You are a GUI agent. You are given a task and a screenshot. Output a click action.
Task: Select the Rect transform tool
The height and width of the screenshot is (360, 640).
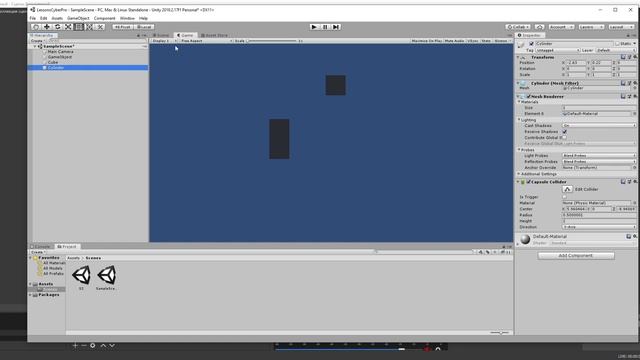click(78, 27)
